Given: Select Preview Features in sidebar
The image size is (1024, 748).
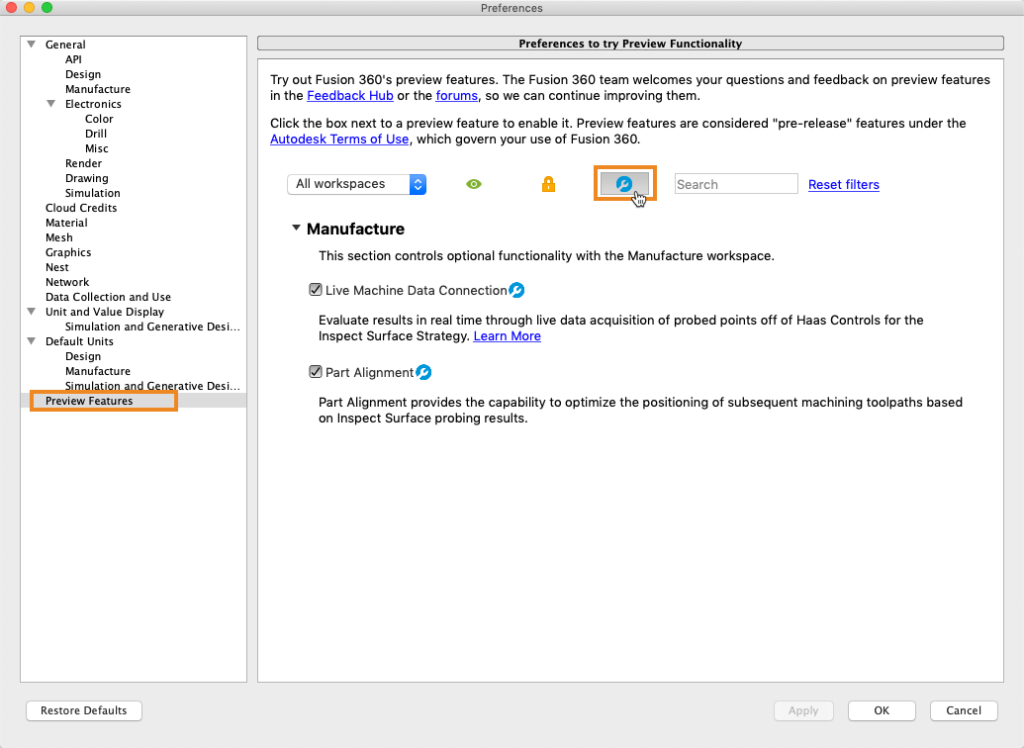Looking at the screenshot, I should click(x=89, y=400).
